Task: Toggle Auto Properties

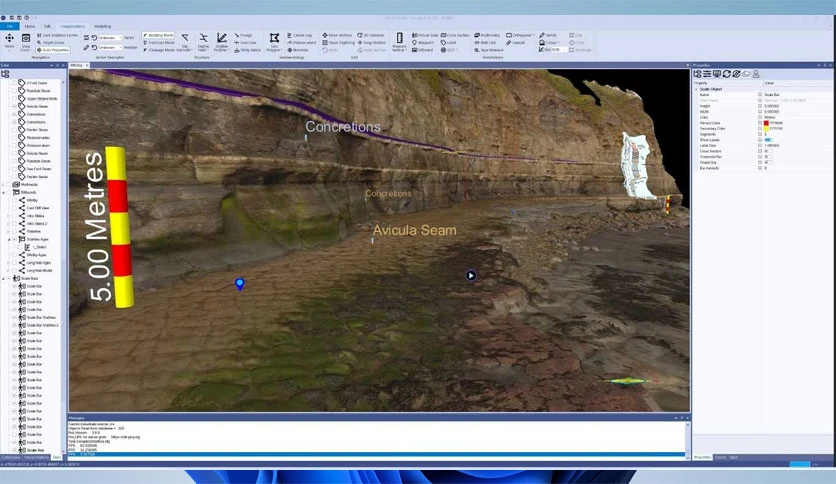Action: [53, 50]
